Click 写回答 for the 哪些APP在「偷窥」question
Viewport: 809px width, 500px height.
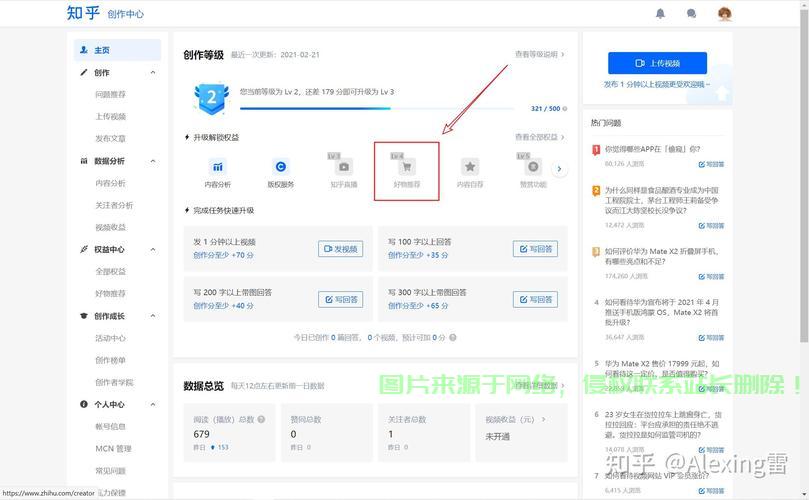pos(711,164)
